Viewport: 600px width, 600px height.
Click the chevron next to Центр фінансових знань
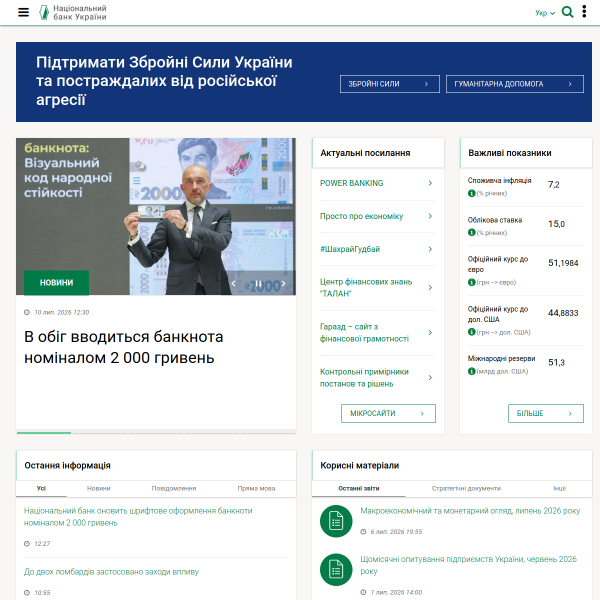tap(430, 287)
